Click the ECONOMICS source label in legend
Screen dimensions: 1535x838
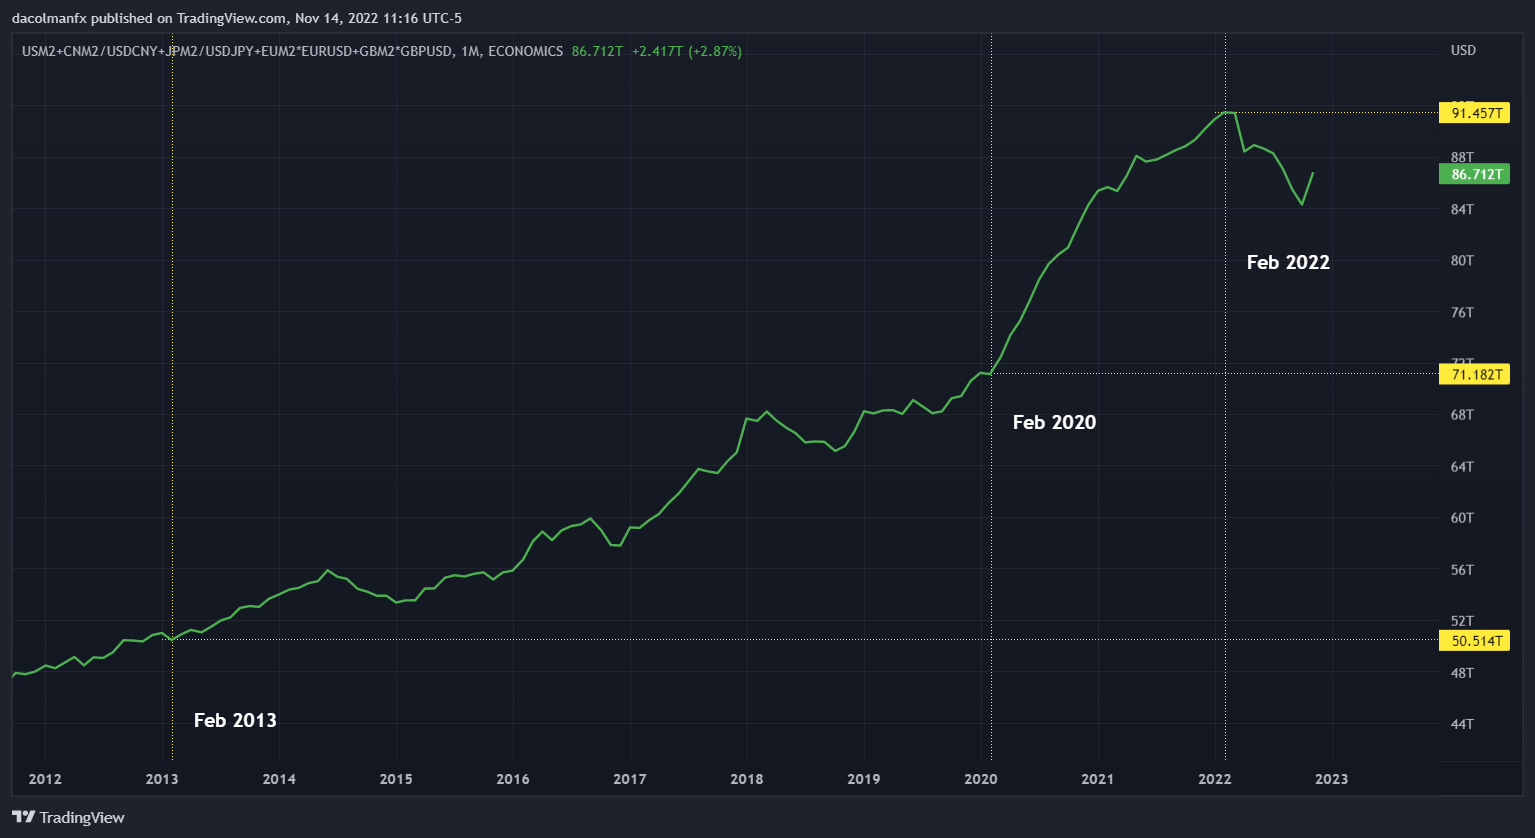(x=526, y=51)
